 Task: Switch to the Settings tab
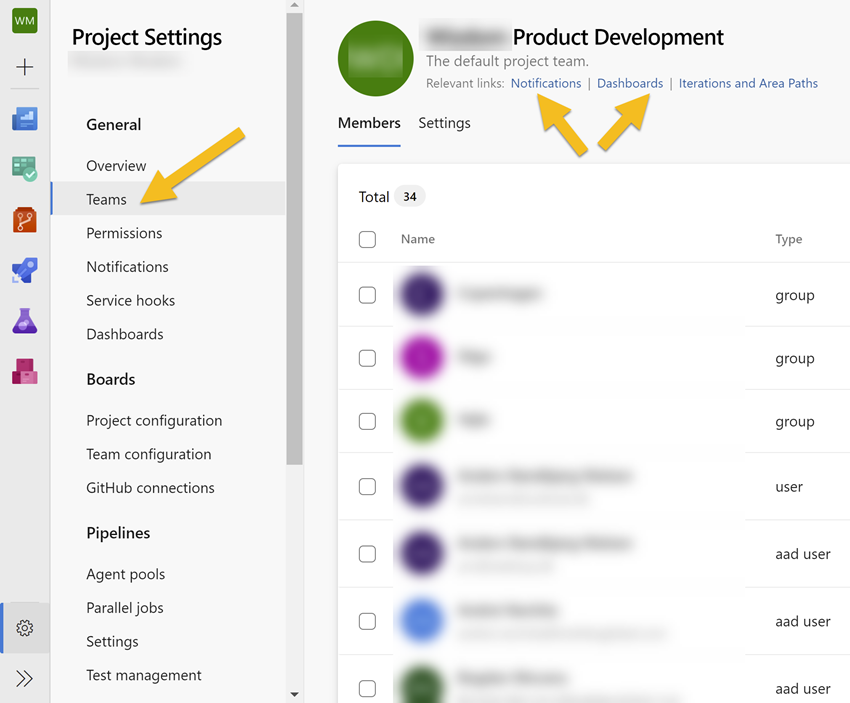pos(444,123)
